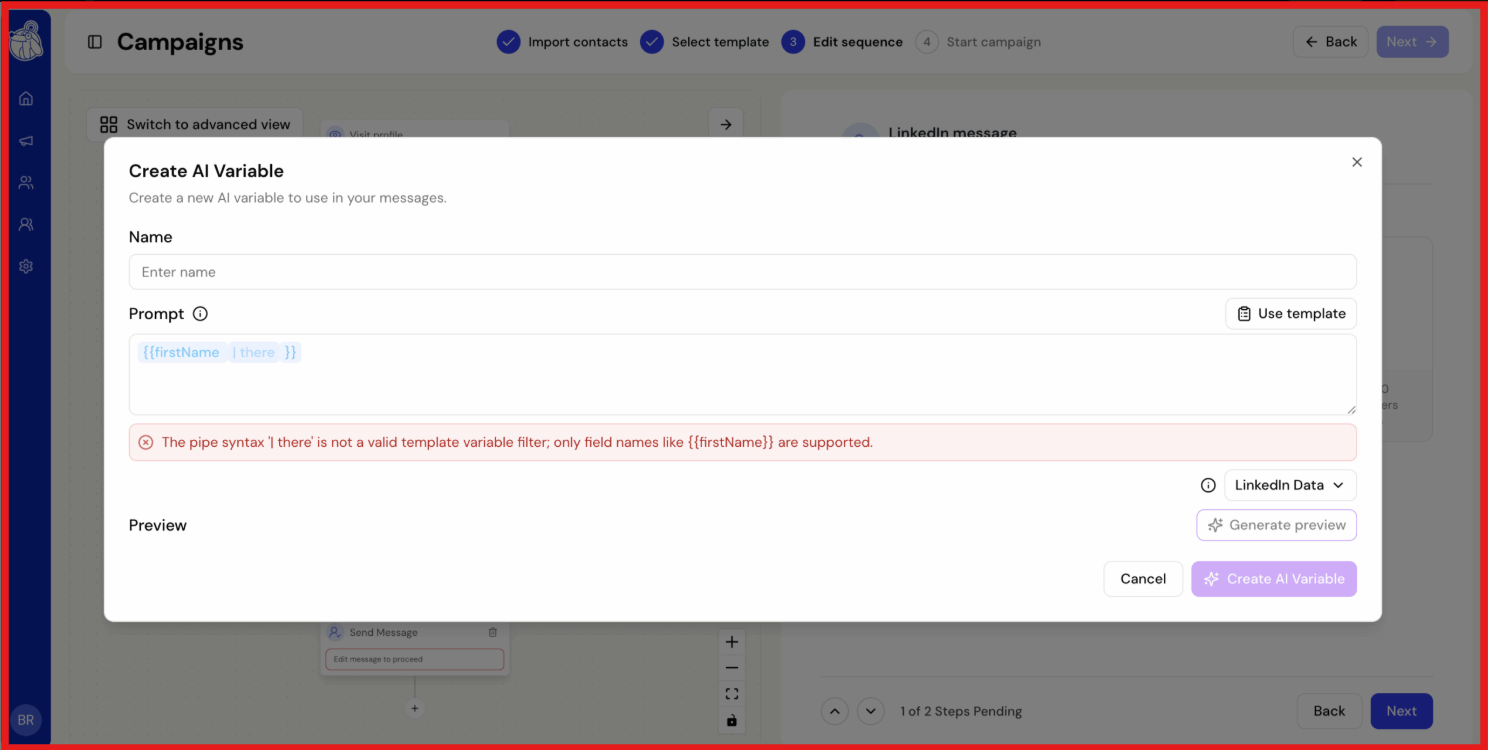1488x750 pixels.
Task: Toggle the sidebar panel icon near Campaigns
Action: [95, 42]
